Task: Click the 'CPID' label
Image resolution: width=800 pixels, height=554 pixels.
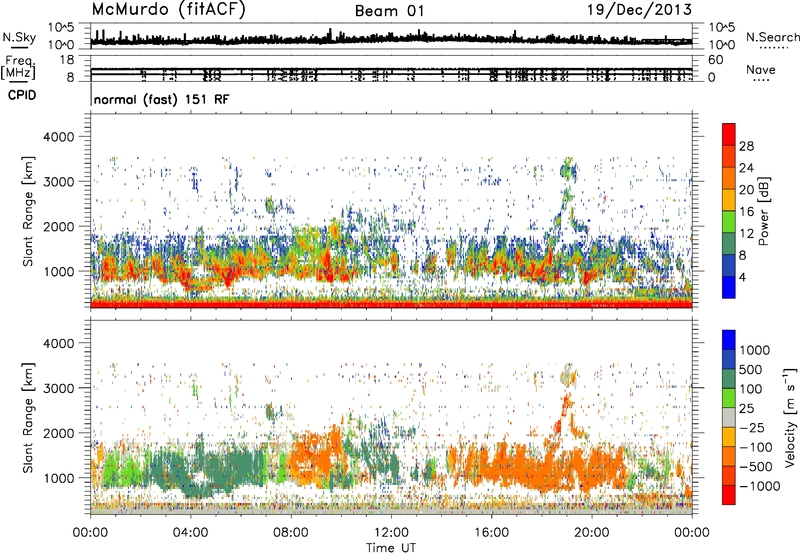Action: 22,95
